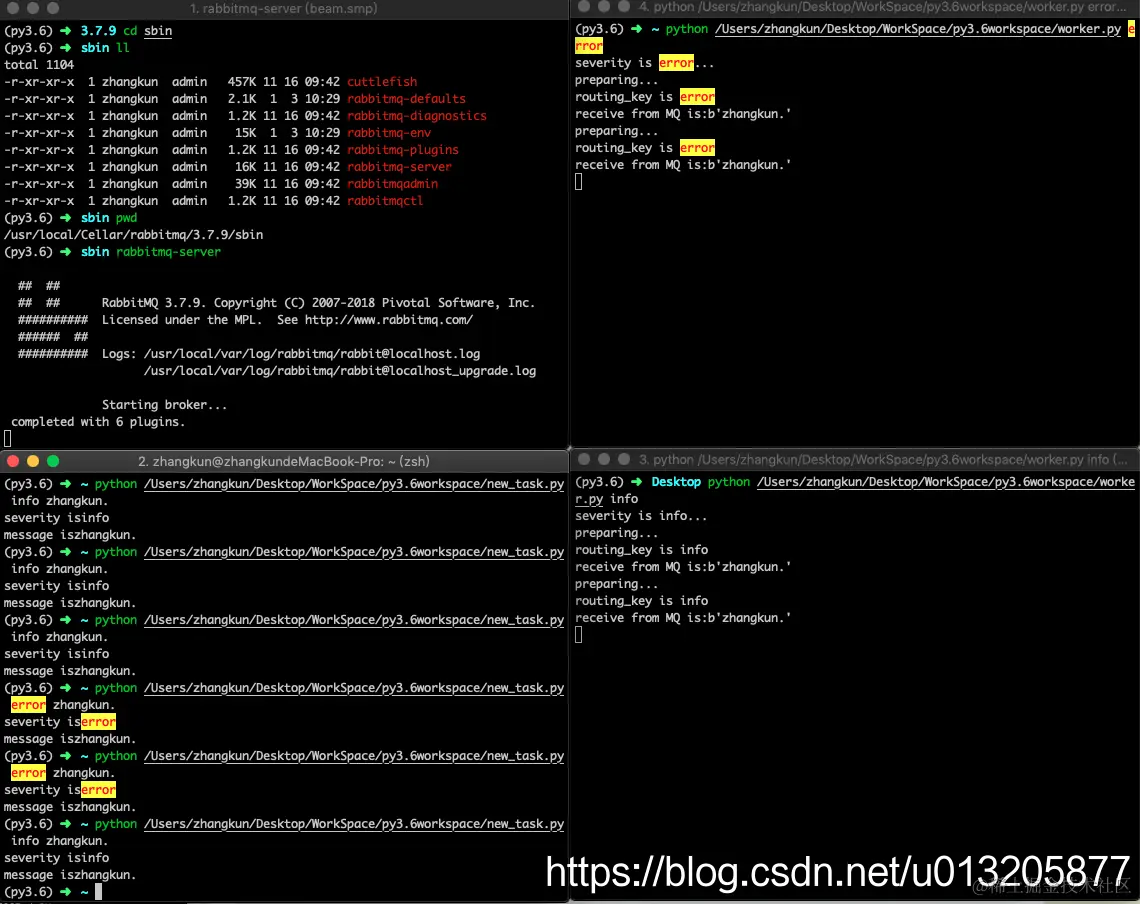Click the underlined sbin argument after cd
Image resolution: width=1140 pixels, height=904 pixels.
coord(158,31)
